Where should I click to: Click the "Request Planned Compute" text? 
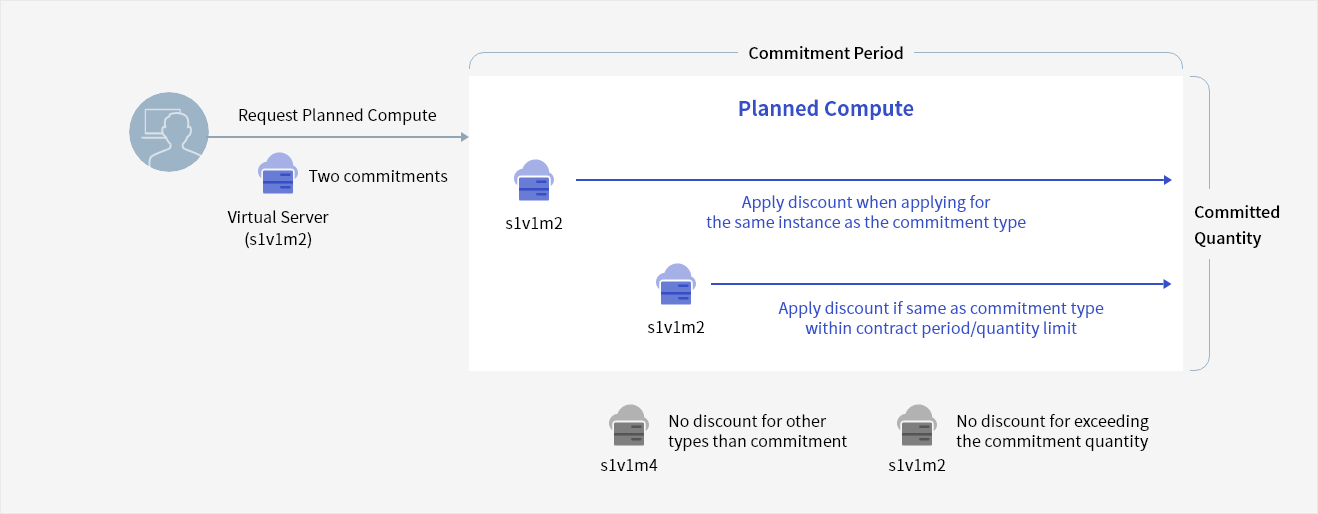pos(337,115)
